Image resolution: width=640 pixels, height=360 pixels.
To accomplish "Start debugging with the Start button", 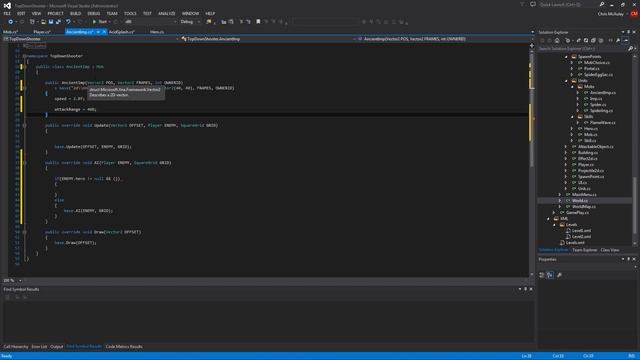I will 100,22.
